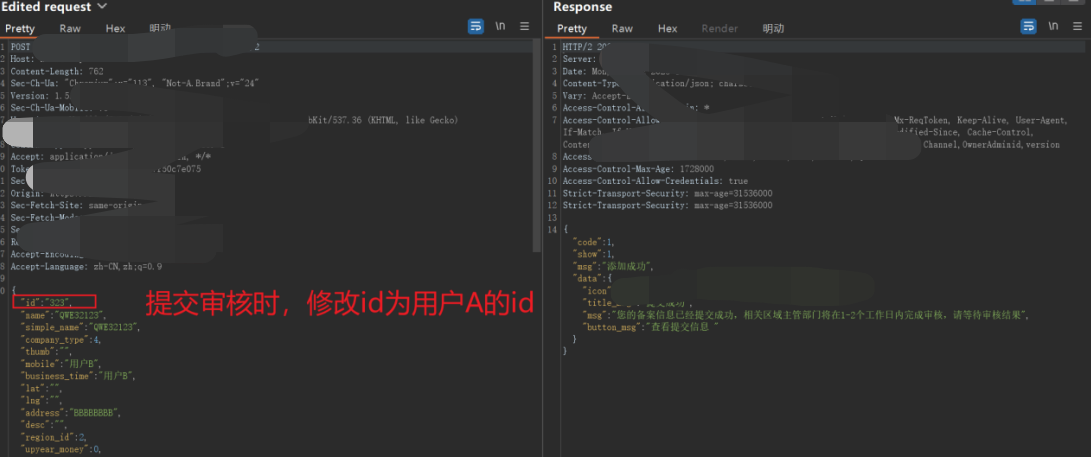Screen dimensions: 1091x457
Task: Open the Response pane hamburger options menu
Action: (x=1078, y=26)
